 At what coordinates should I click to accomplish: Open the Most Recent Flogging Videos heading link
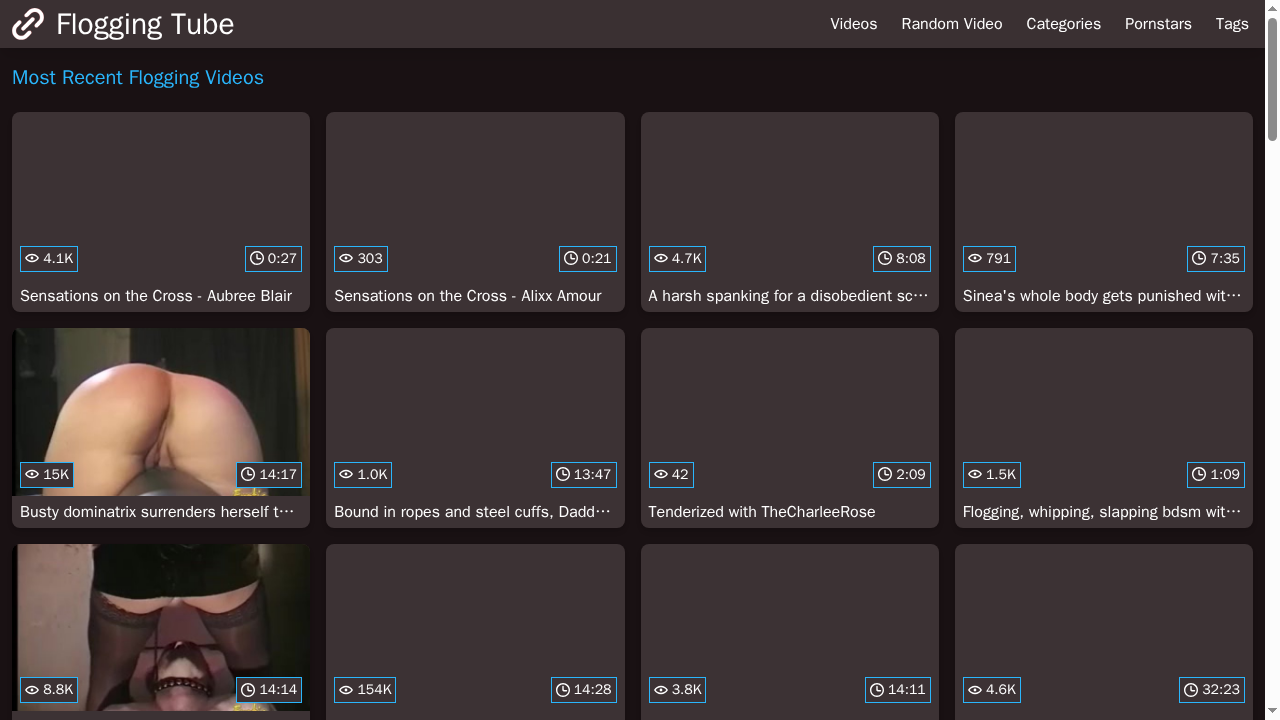[138, 78]
